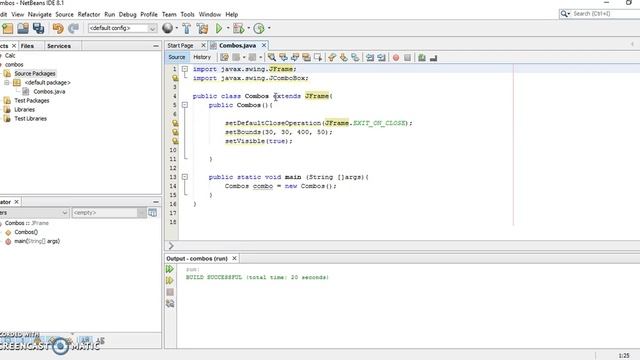Open the Refactor menu
Screen dimensions: 640x360
[x=89, y=14]
